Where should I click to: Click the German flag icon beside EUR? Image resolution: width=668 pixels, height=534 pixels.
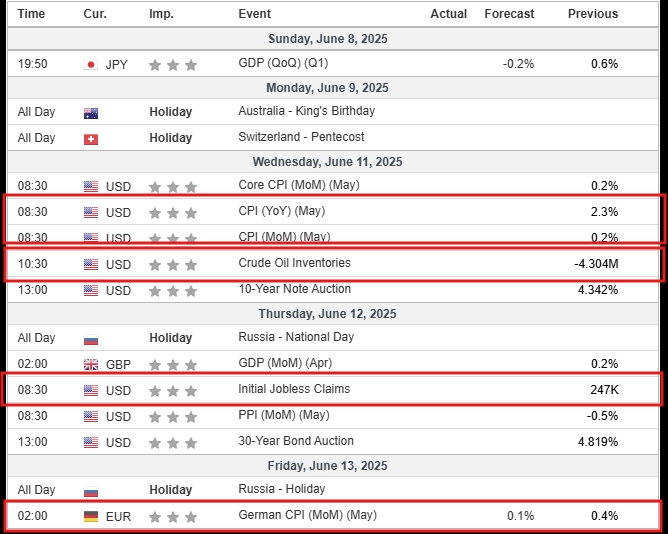click(91, 516)
